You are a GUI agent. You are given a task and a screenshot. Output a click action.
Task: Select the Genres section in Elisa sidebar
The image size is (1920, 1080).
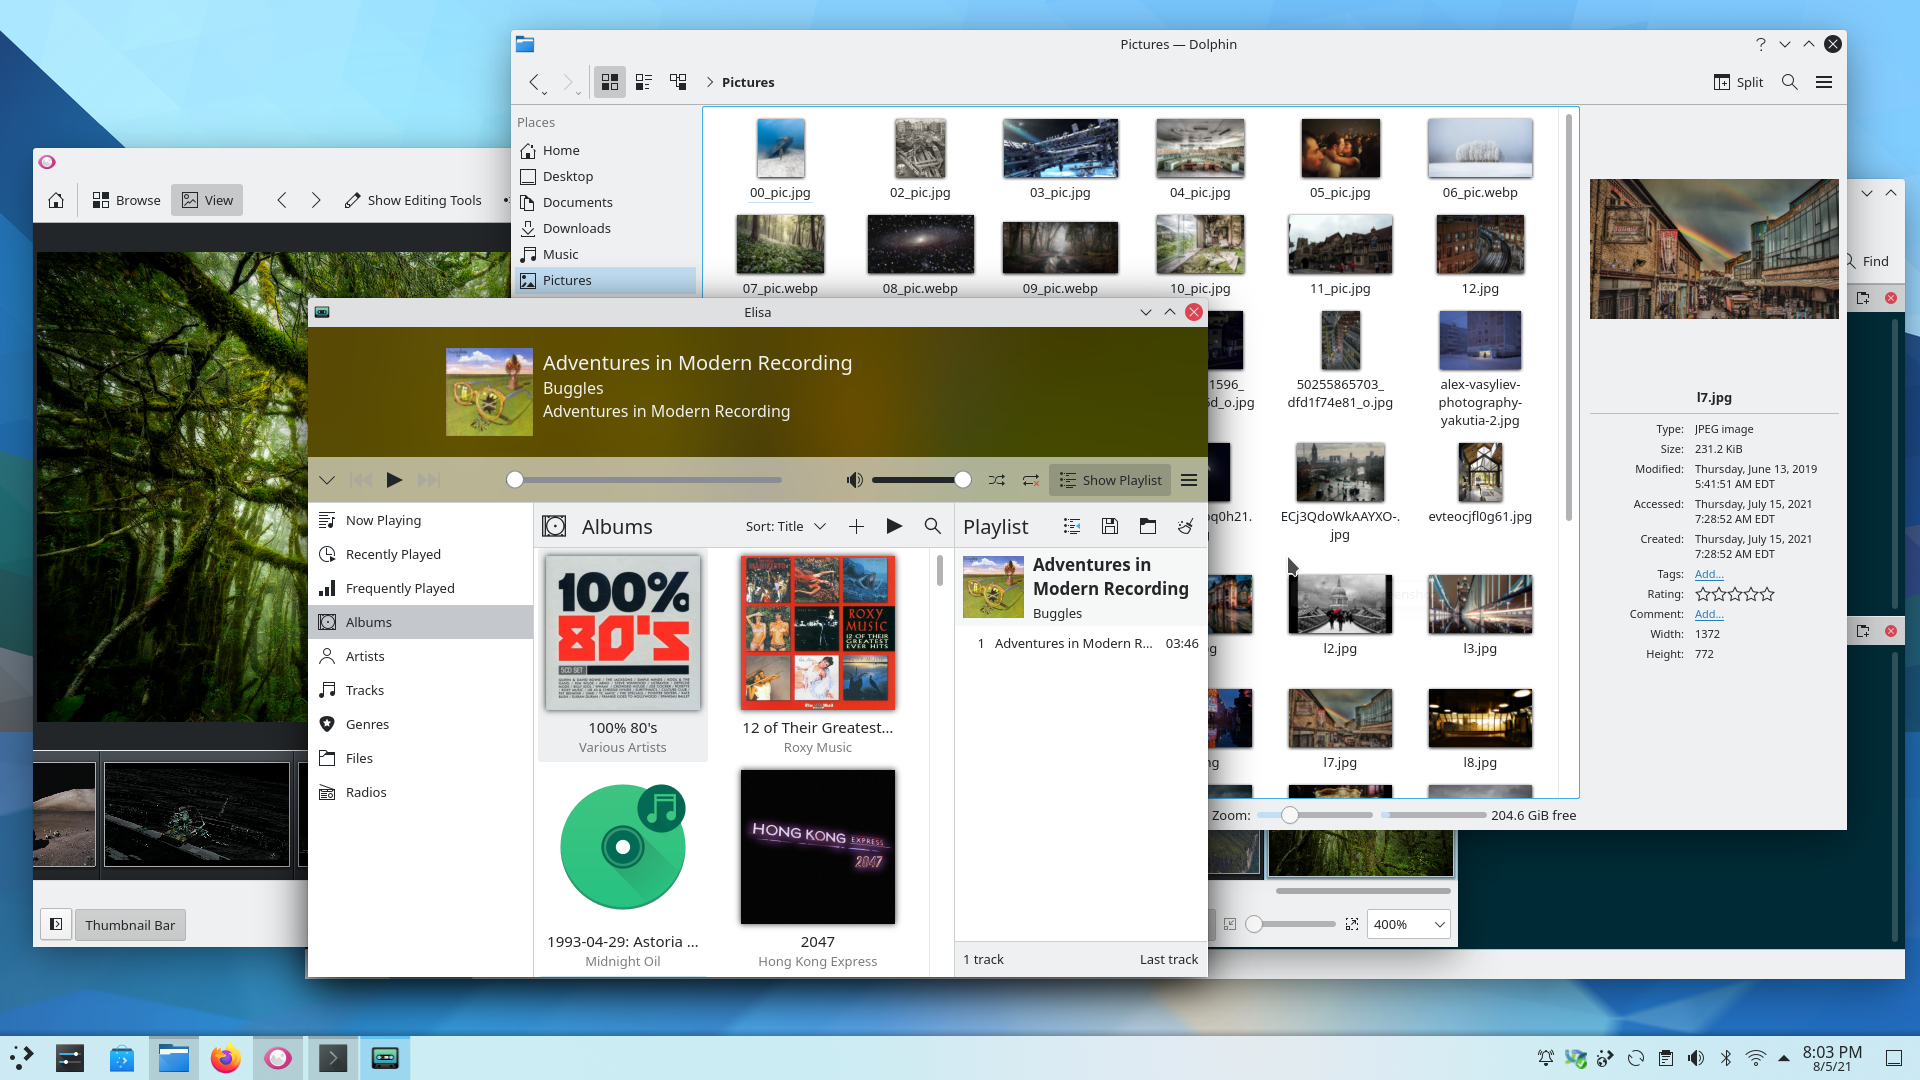pos(367,724)
